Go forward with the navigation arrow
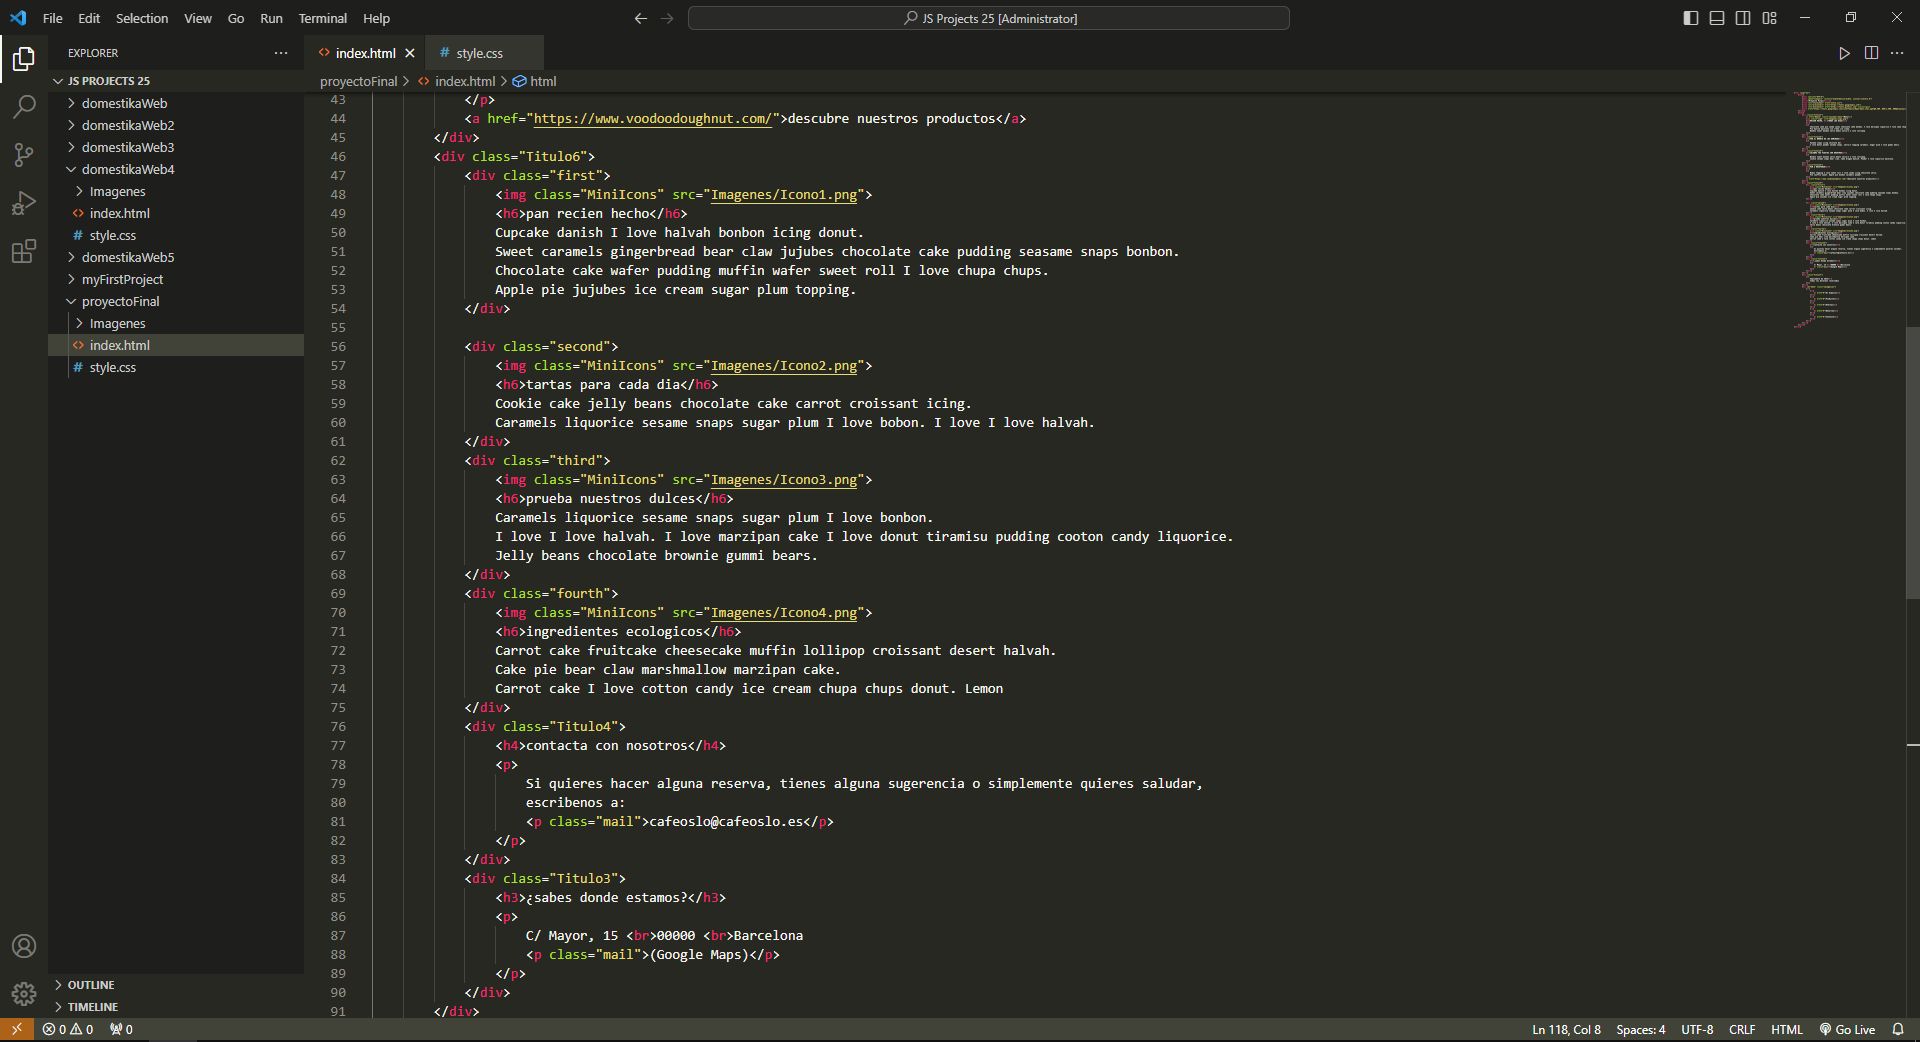The image size is (1920, 1042). point(667,18)
